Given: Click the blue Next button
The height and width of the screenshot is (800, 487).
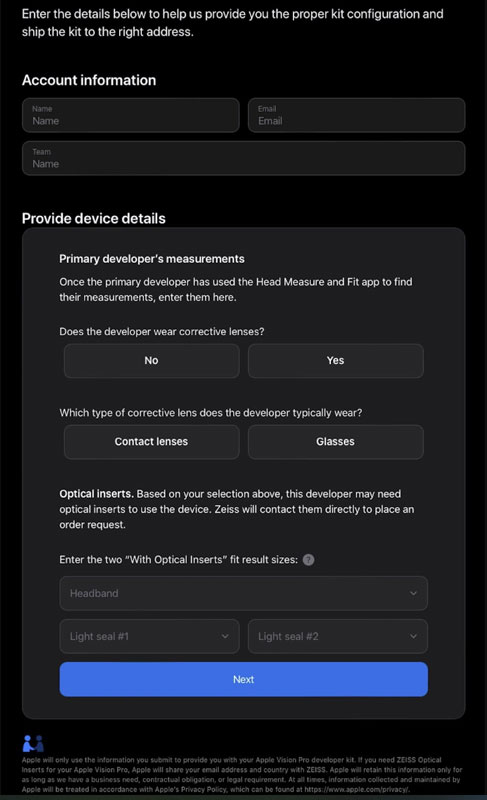Looking at the screenshot, I should click(x=244, y=680).
